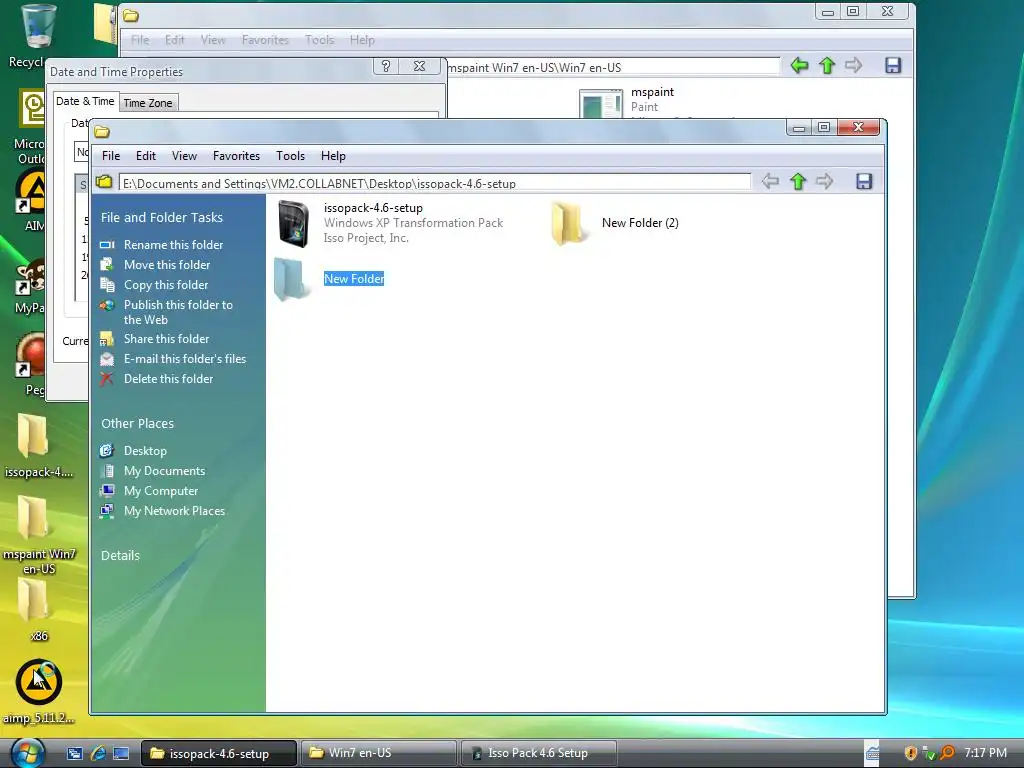This screenshot has height=768, width=1024.
Task: Open Desktop under Other Places
Action: 145,451
